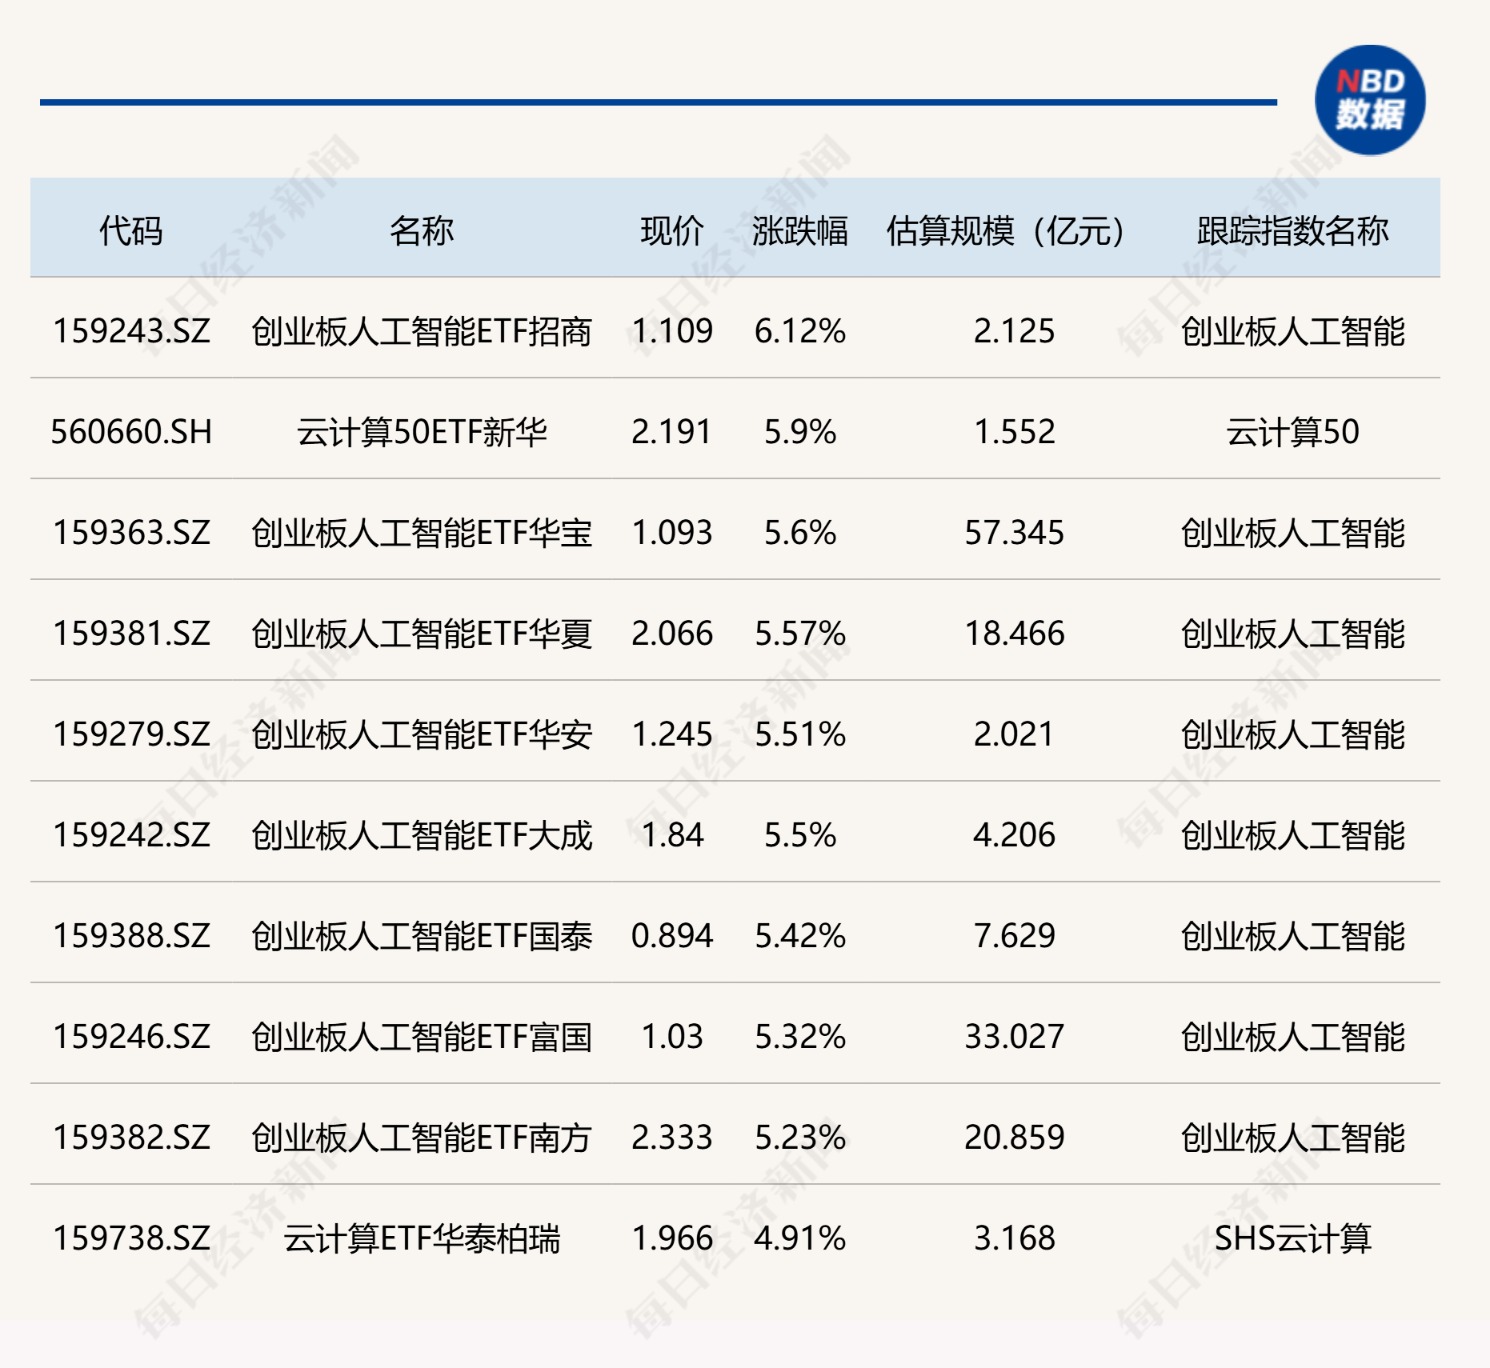
Task: Click price value 1.093
Action: click(672, 533)
